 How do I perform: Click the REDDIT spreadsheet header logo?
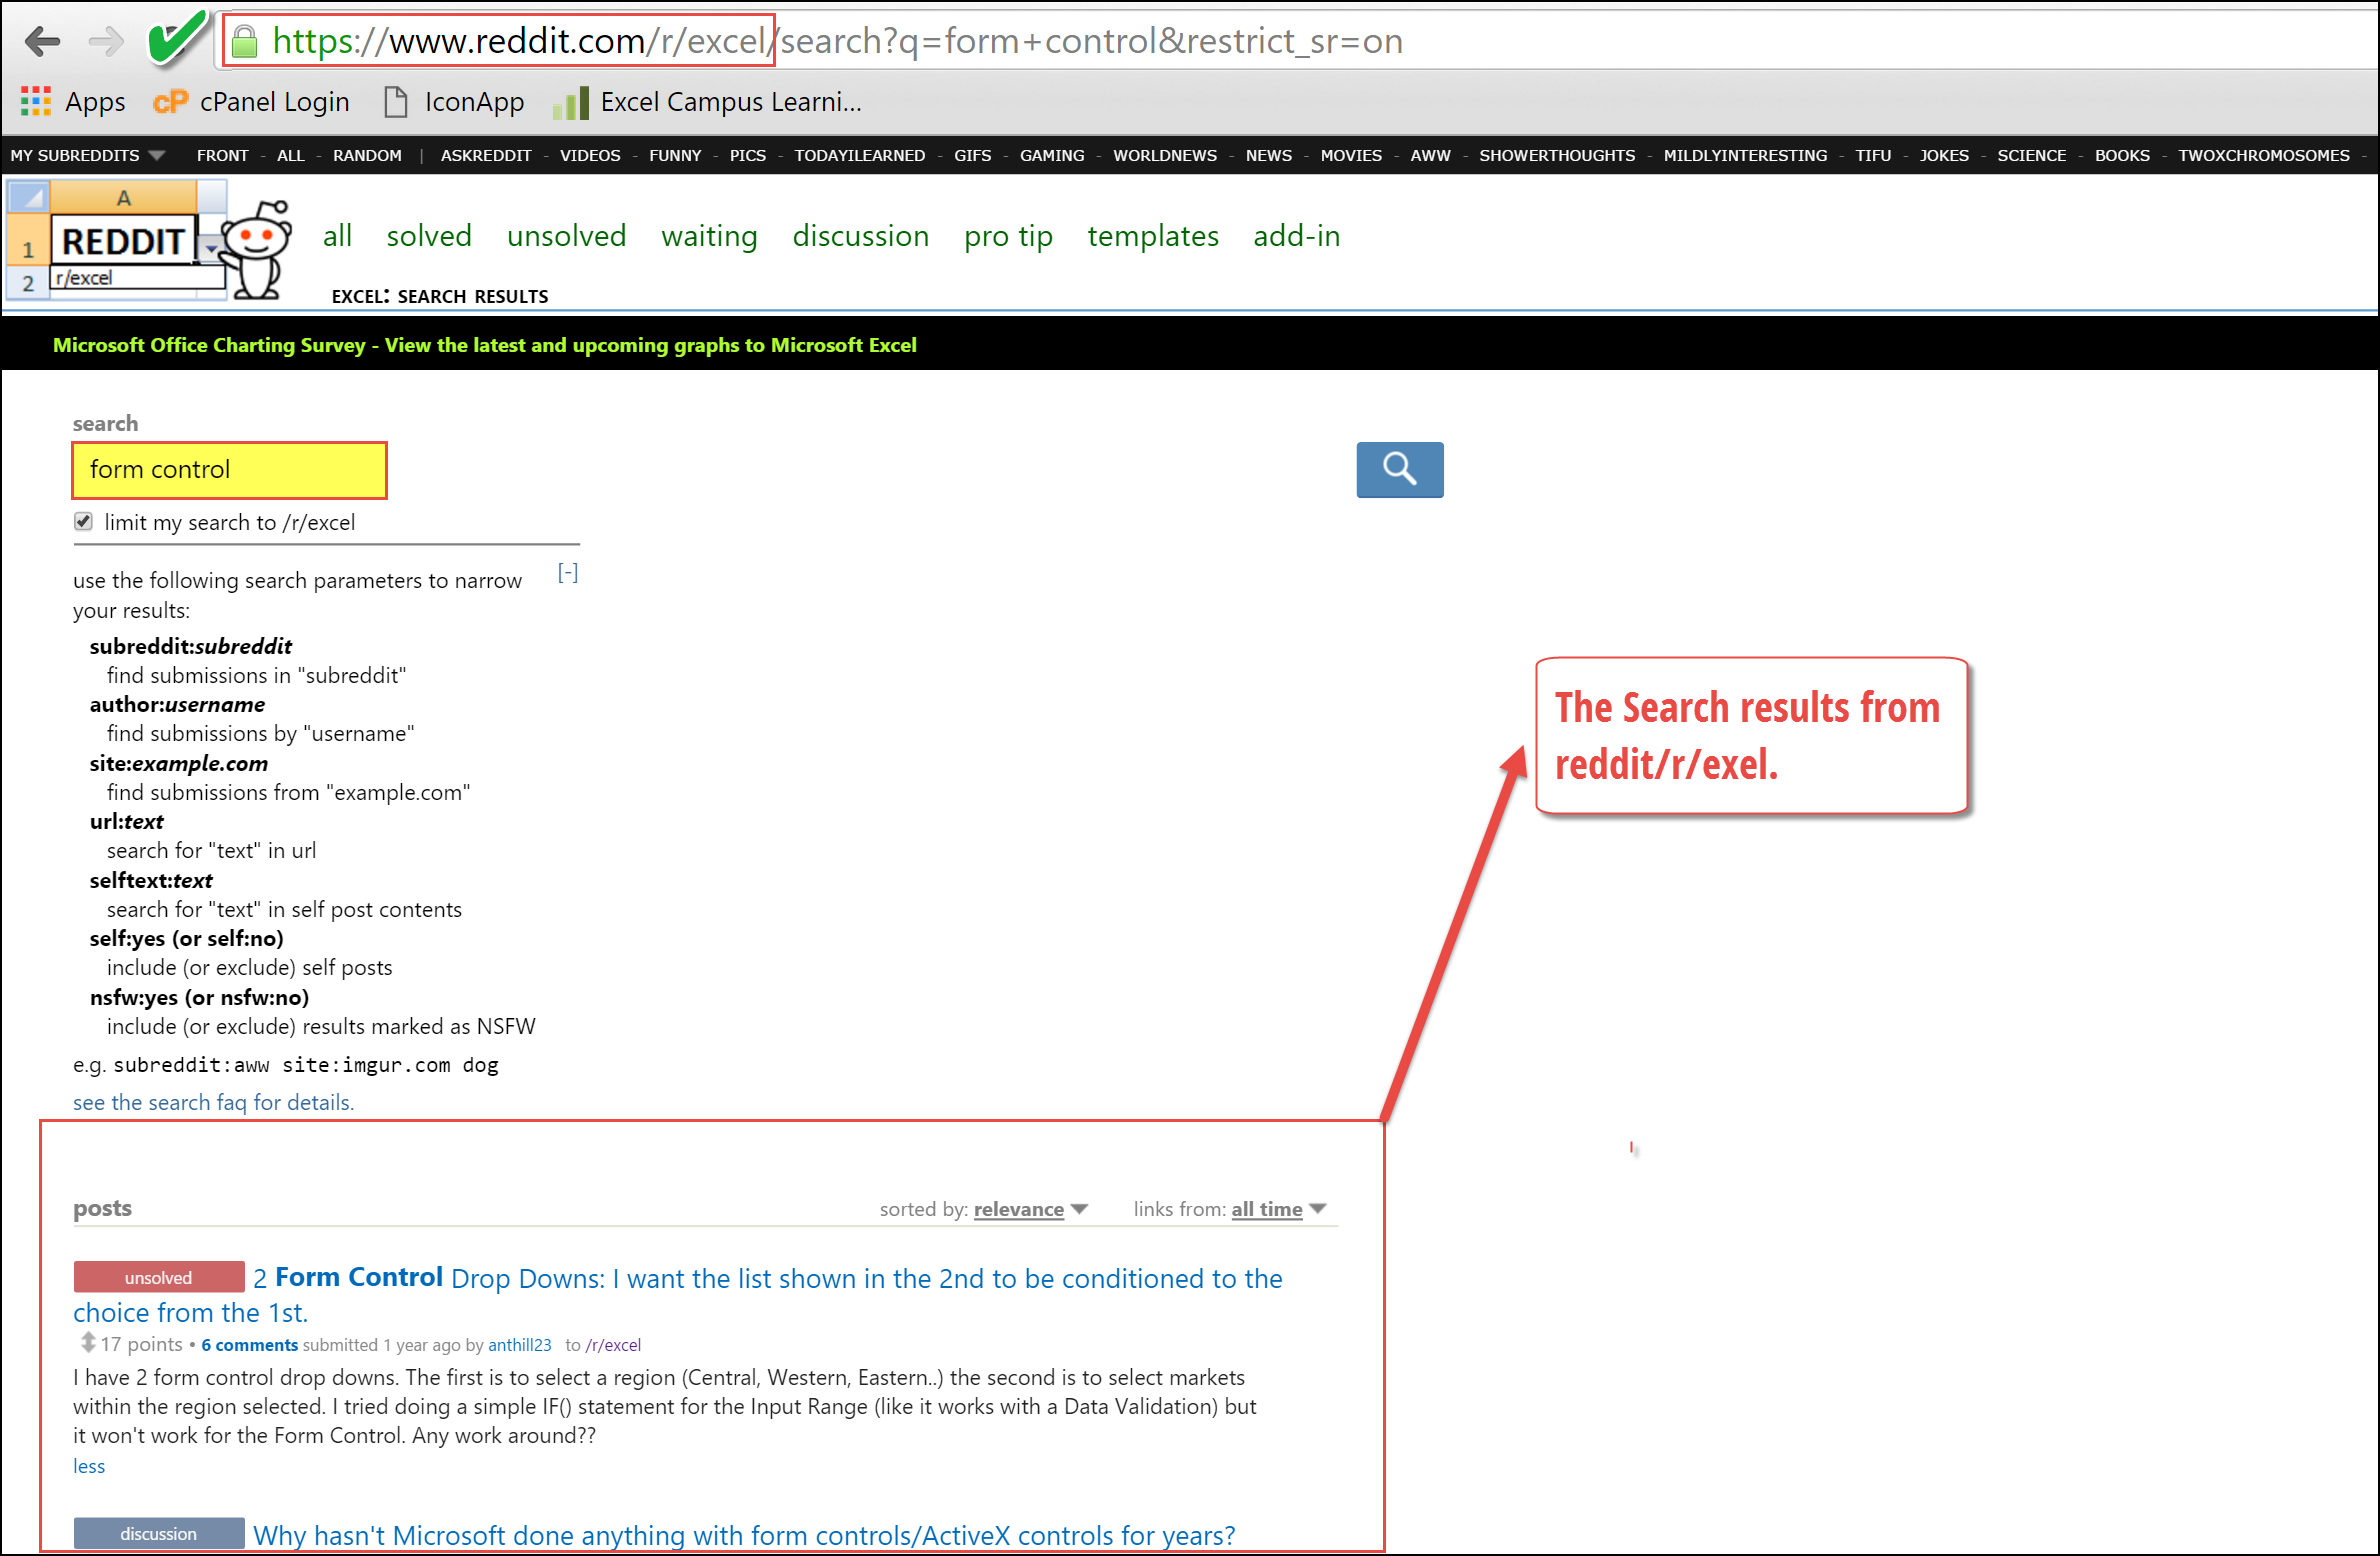pos(123,241)
